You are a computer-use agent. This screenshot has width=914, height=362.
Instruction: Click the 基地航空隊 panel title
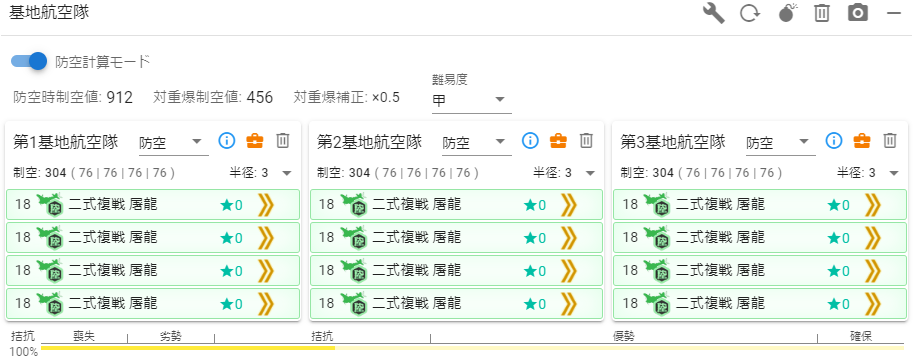click(49, 13)
